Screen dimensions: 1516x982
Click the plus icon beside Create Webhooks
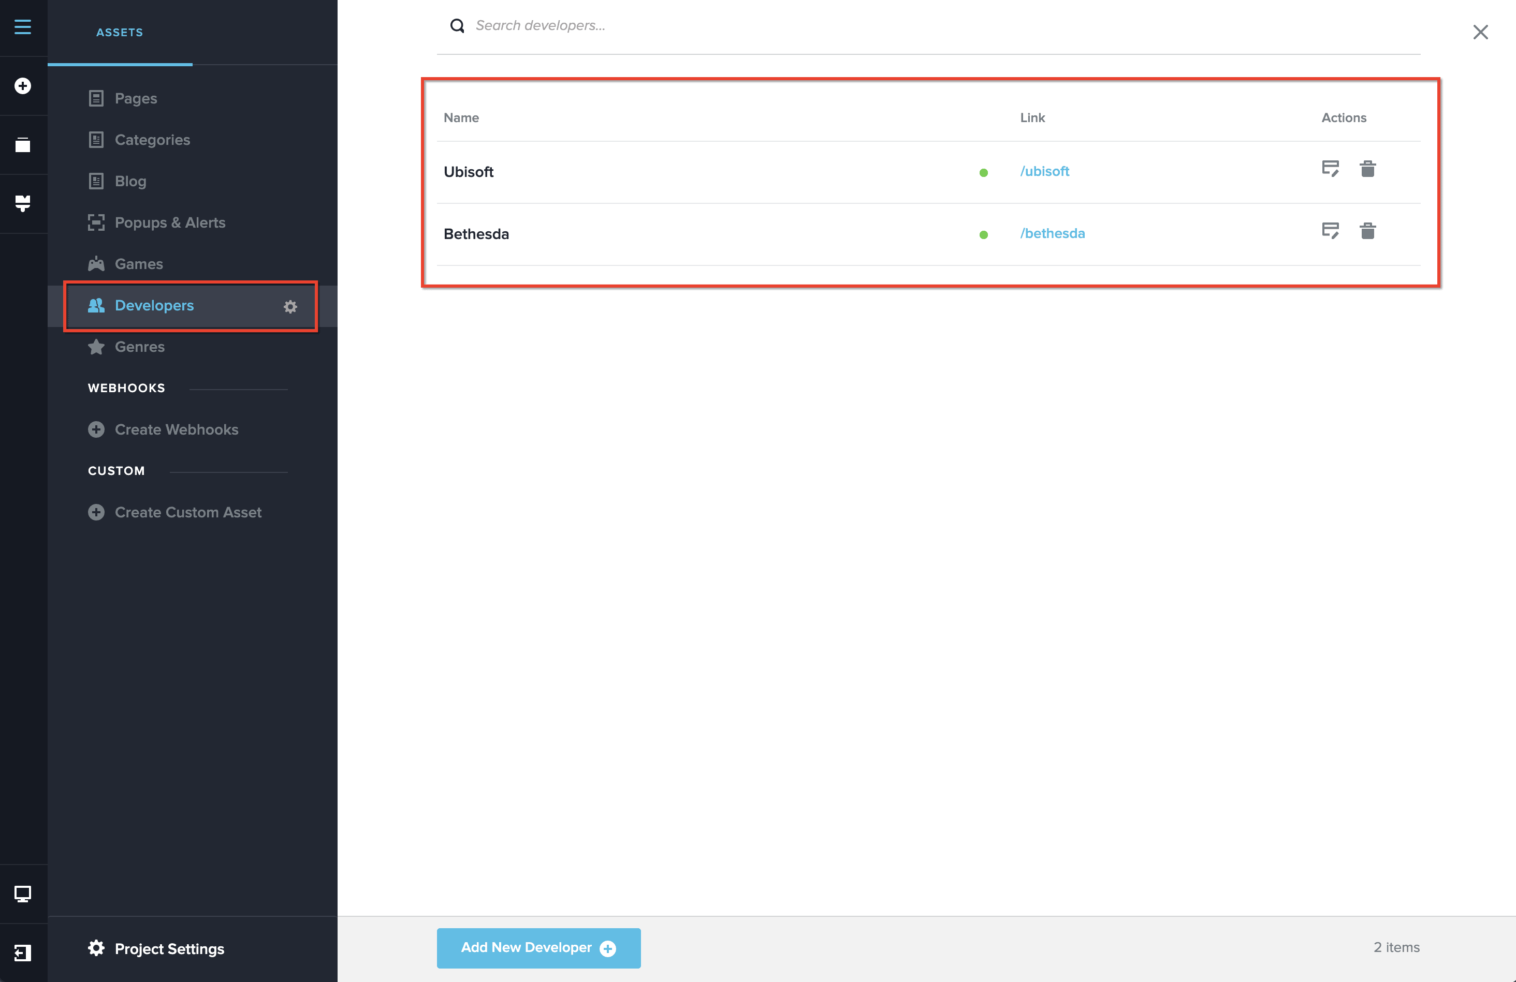point(96,430)
